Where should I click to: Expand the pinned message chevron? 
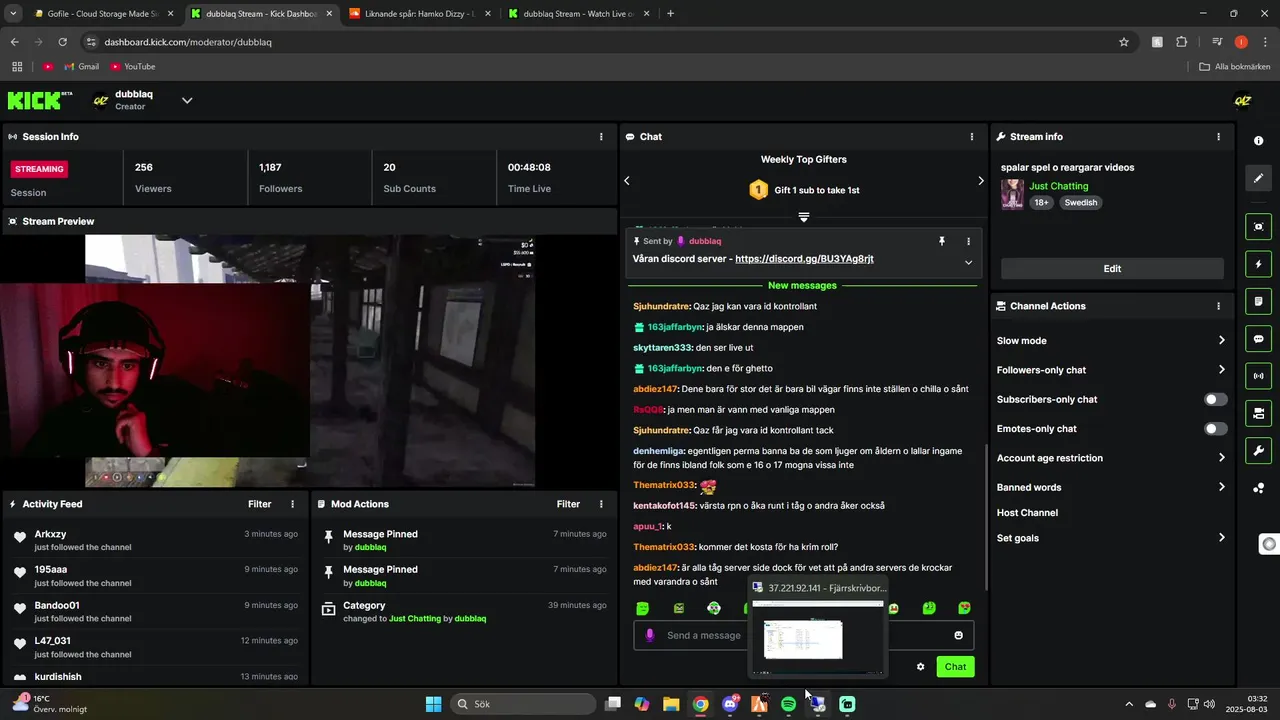[968, 262]
